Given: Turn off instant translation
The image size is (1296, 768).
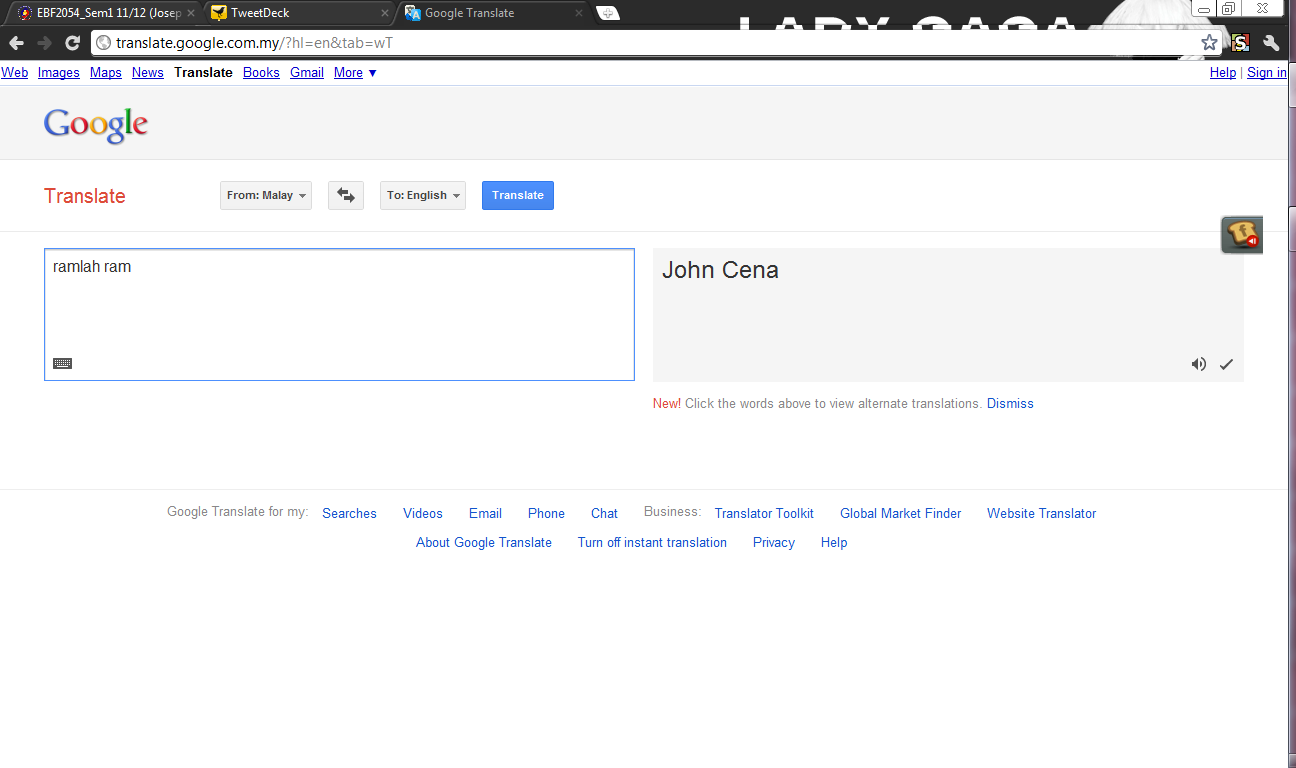Looking at the screenshot, I should (x=652, y=542).
